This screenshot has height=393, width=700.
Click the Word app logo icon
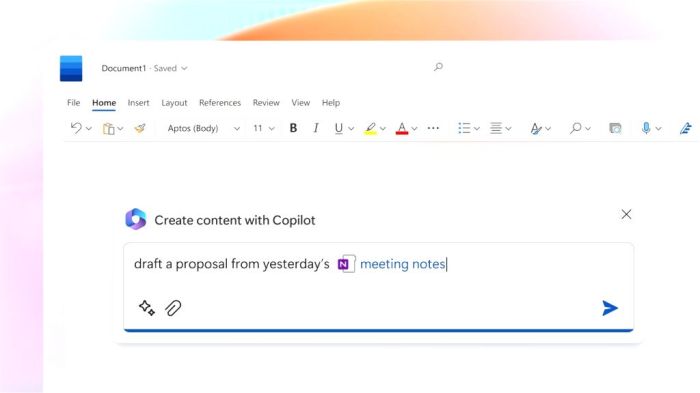tap(71, 68)
